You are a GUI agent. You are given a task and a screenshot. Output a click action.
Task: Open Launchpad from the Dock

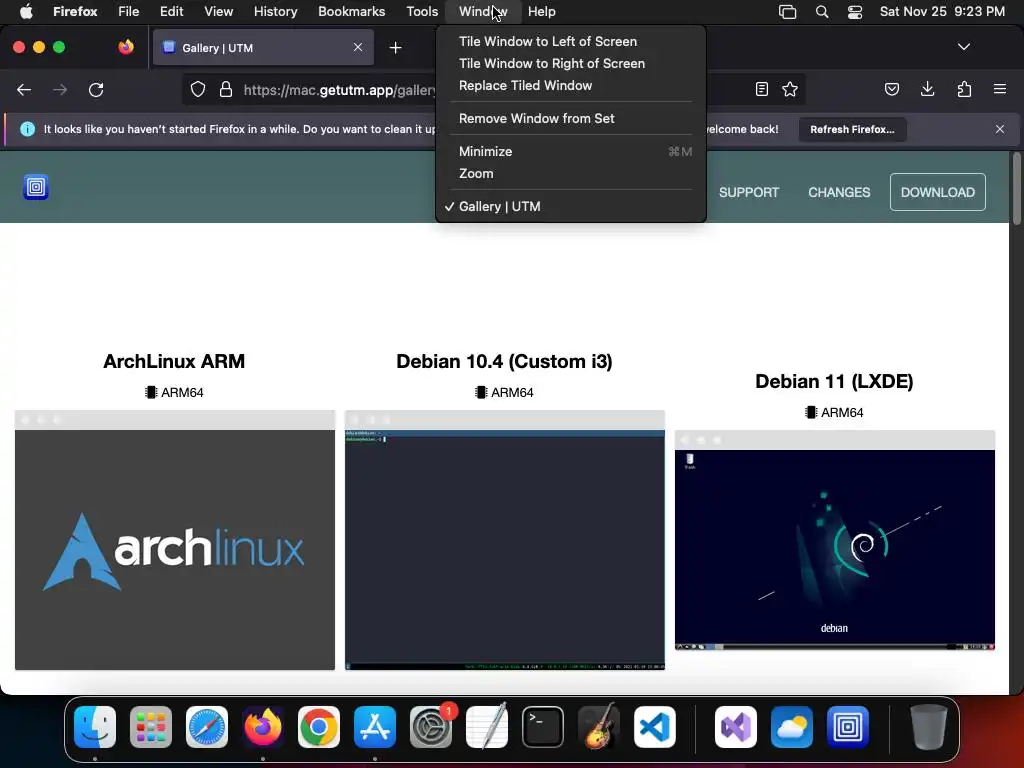(151, 727)
